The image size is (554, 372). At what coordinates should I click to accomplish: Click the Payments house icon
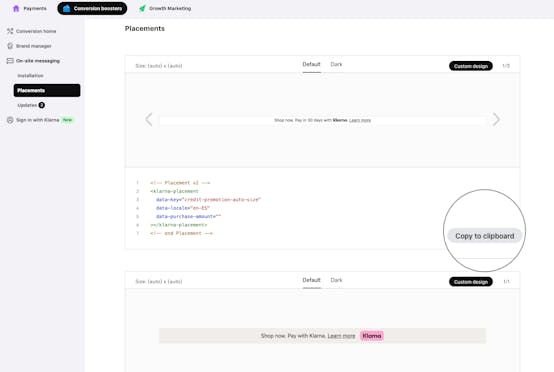16,8
